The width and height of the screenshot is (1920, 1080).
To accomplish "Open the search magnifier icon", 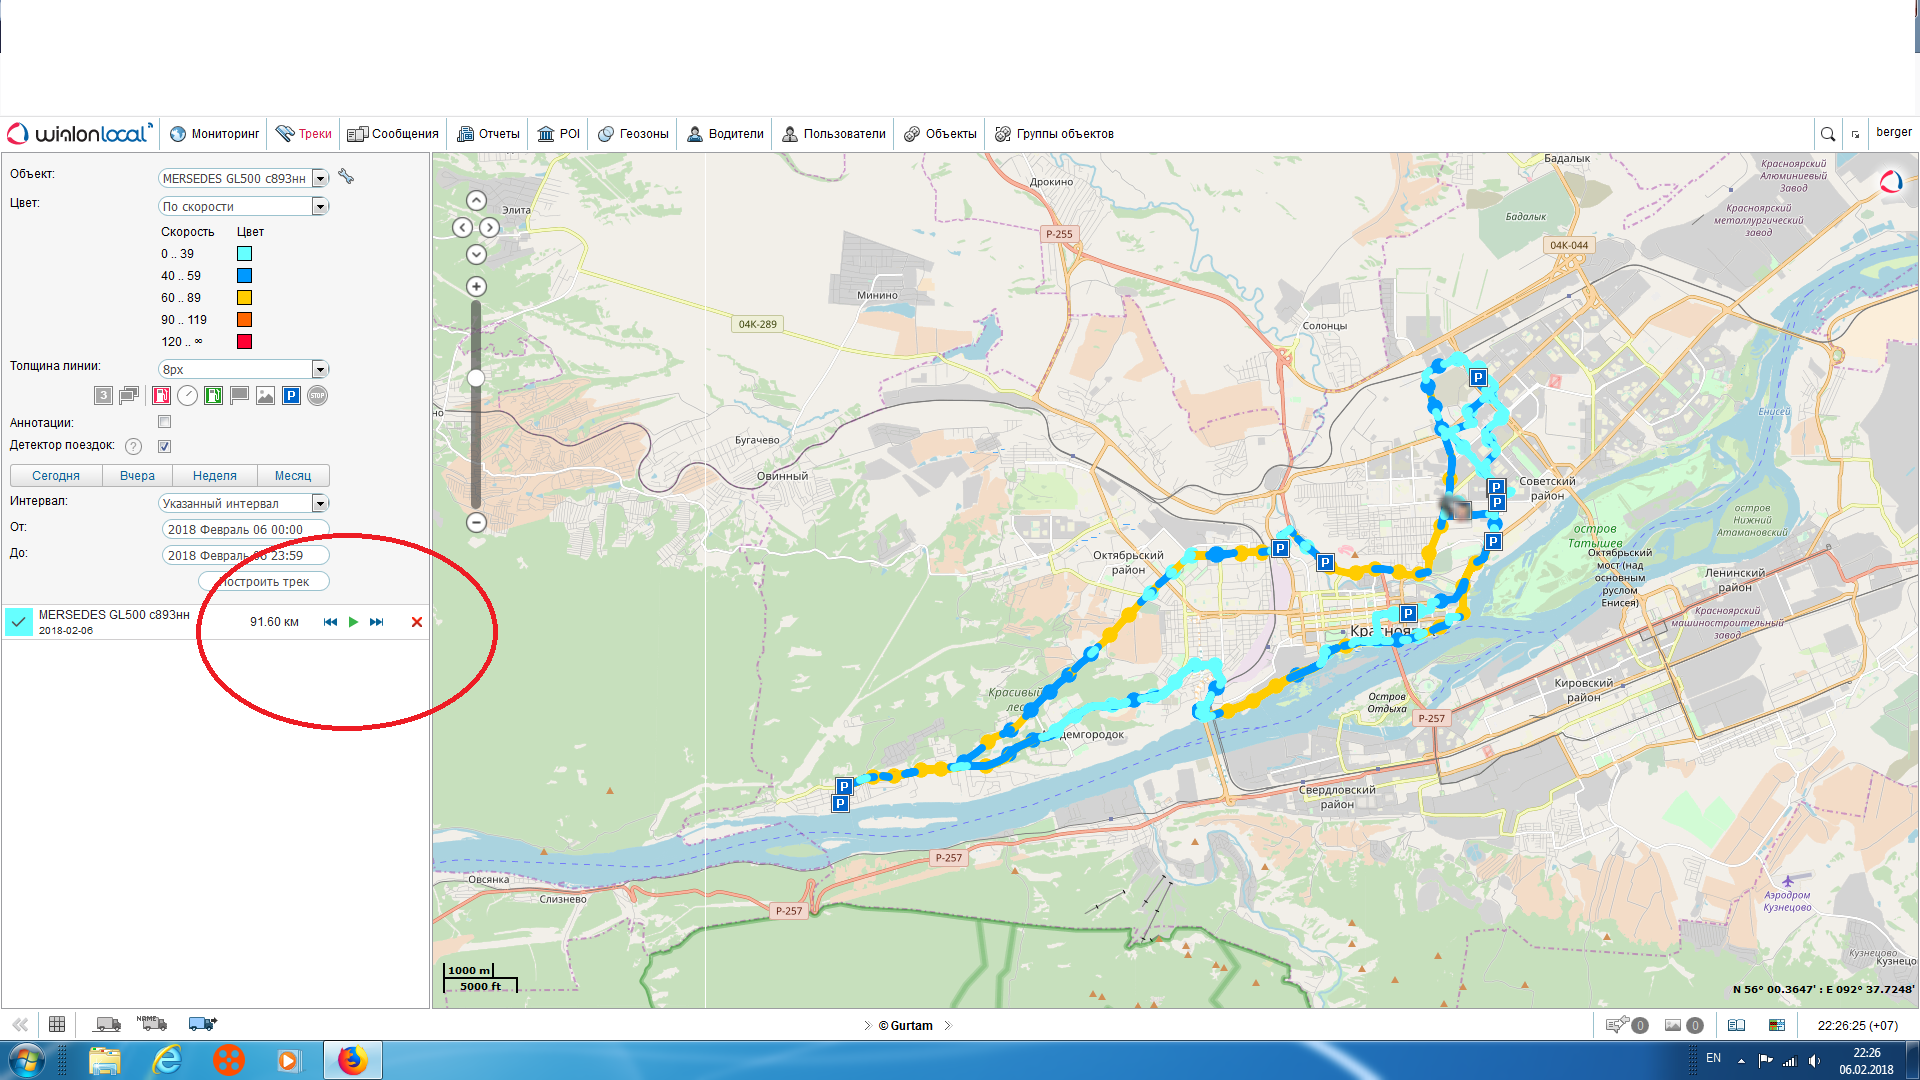I will (x=1827, y=134).
